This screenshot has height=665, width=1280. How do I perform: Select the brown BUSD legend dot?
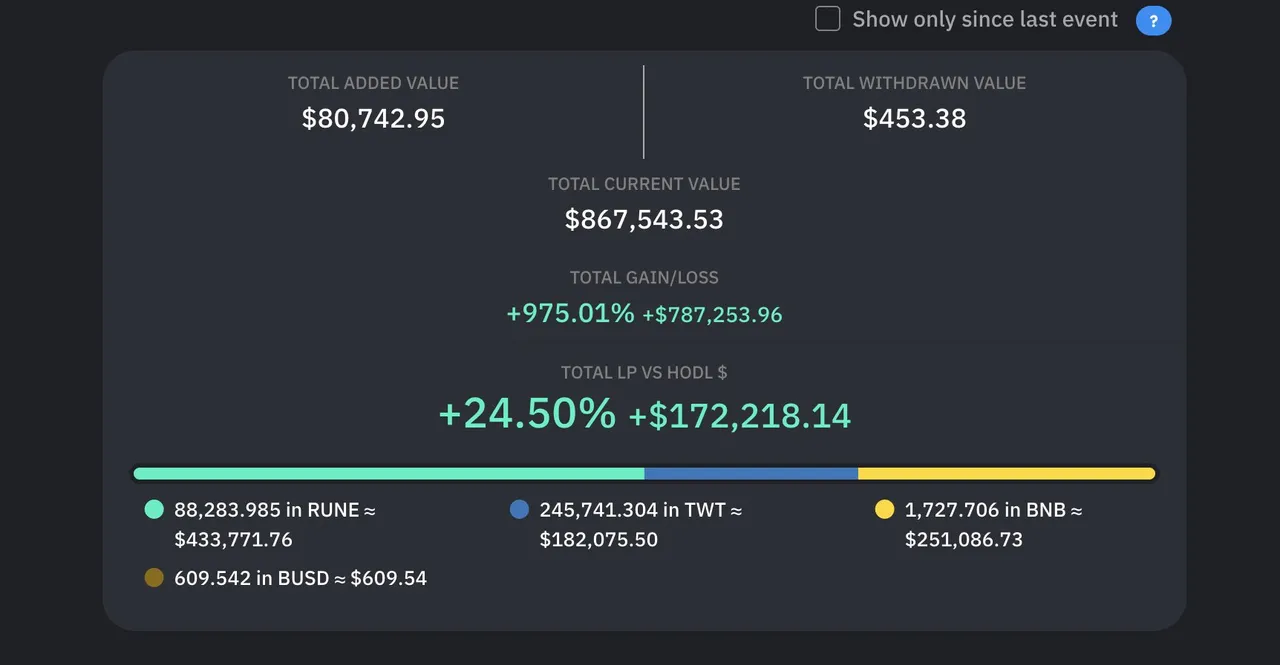pyautogui.click(x=154, y=578)
